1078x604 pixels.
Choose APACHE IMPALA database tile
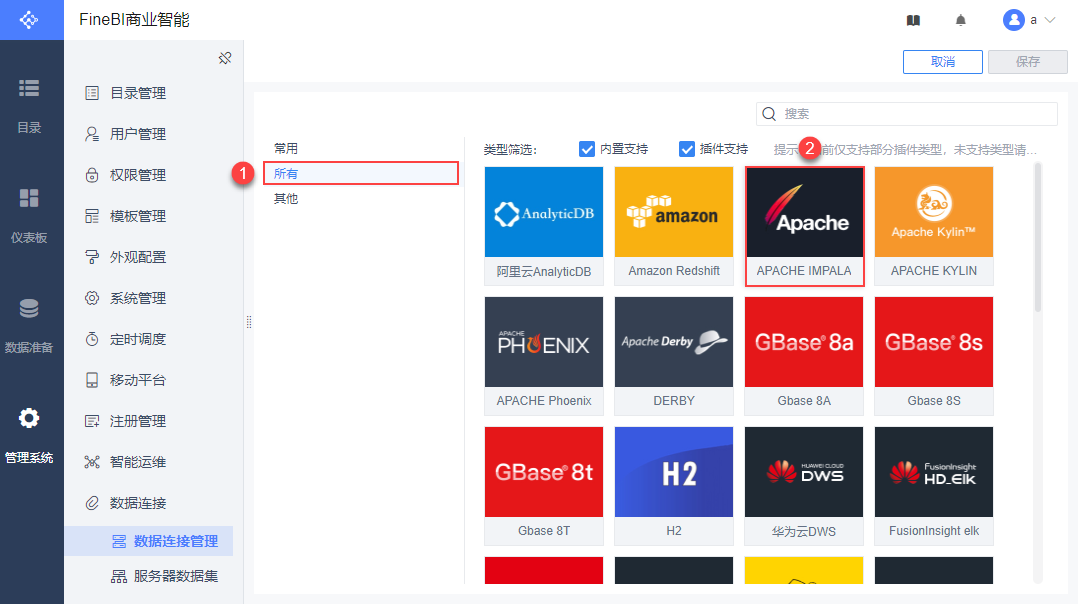coord(804,225)
